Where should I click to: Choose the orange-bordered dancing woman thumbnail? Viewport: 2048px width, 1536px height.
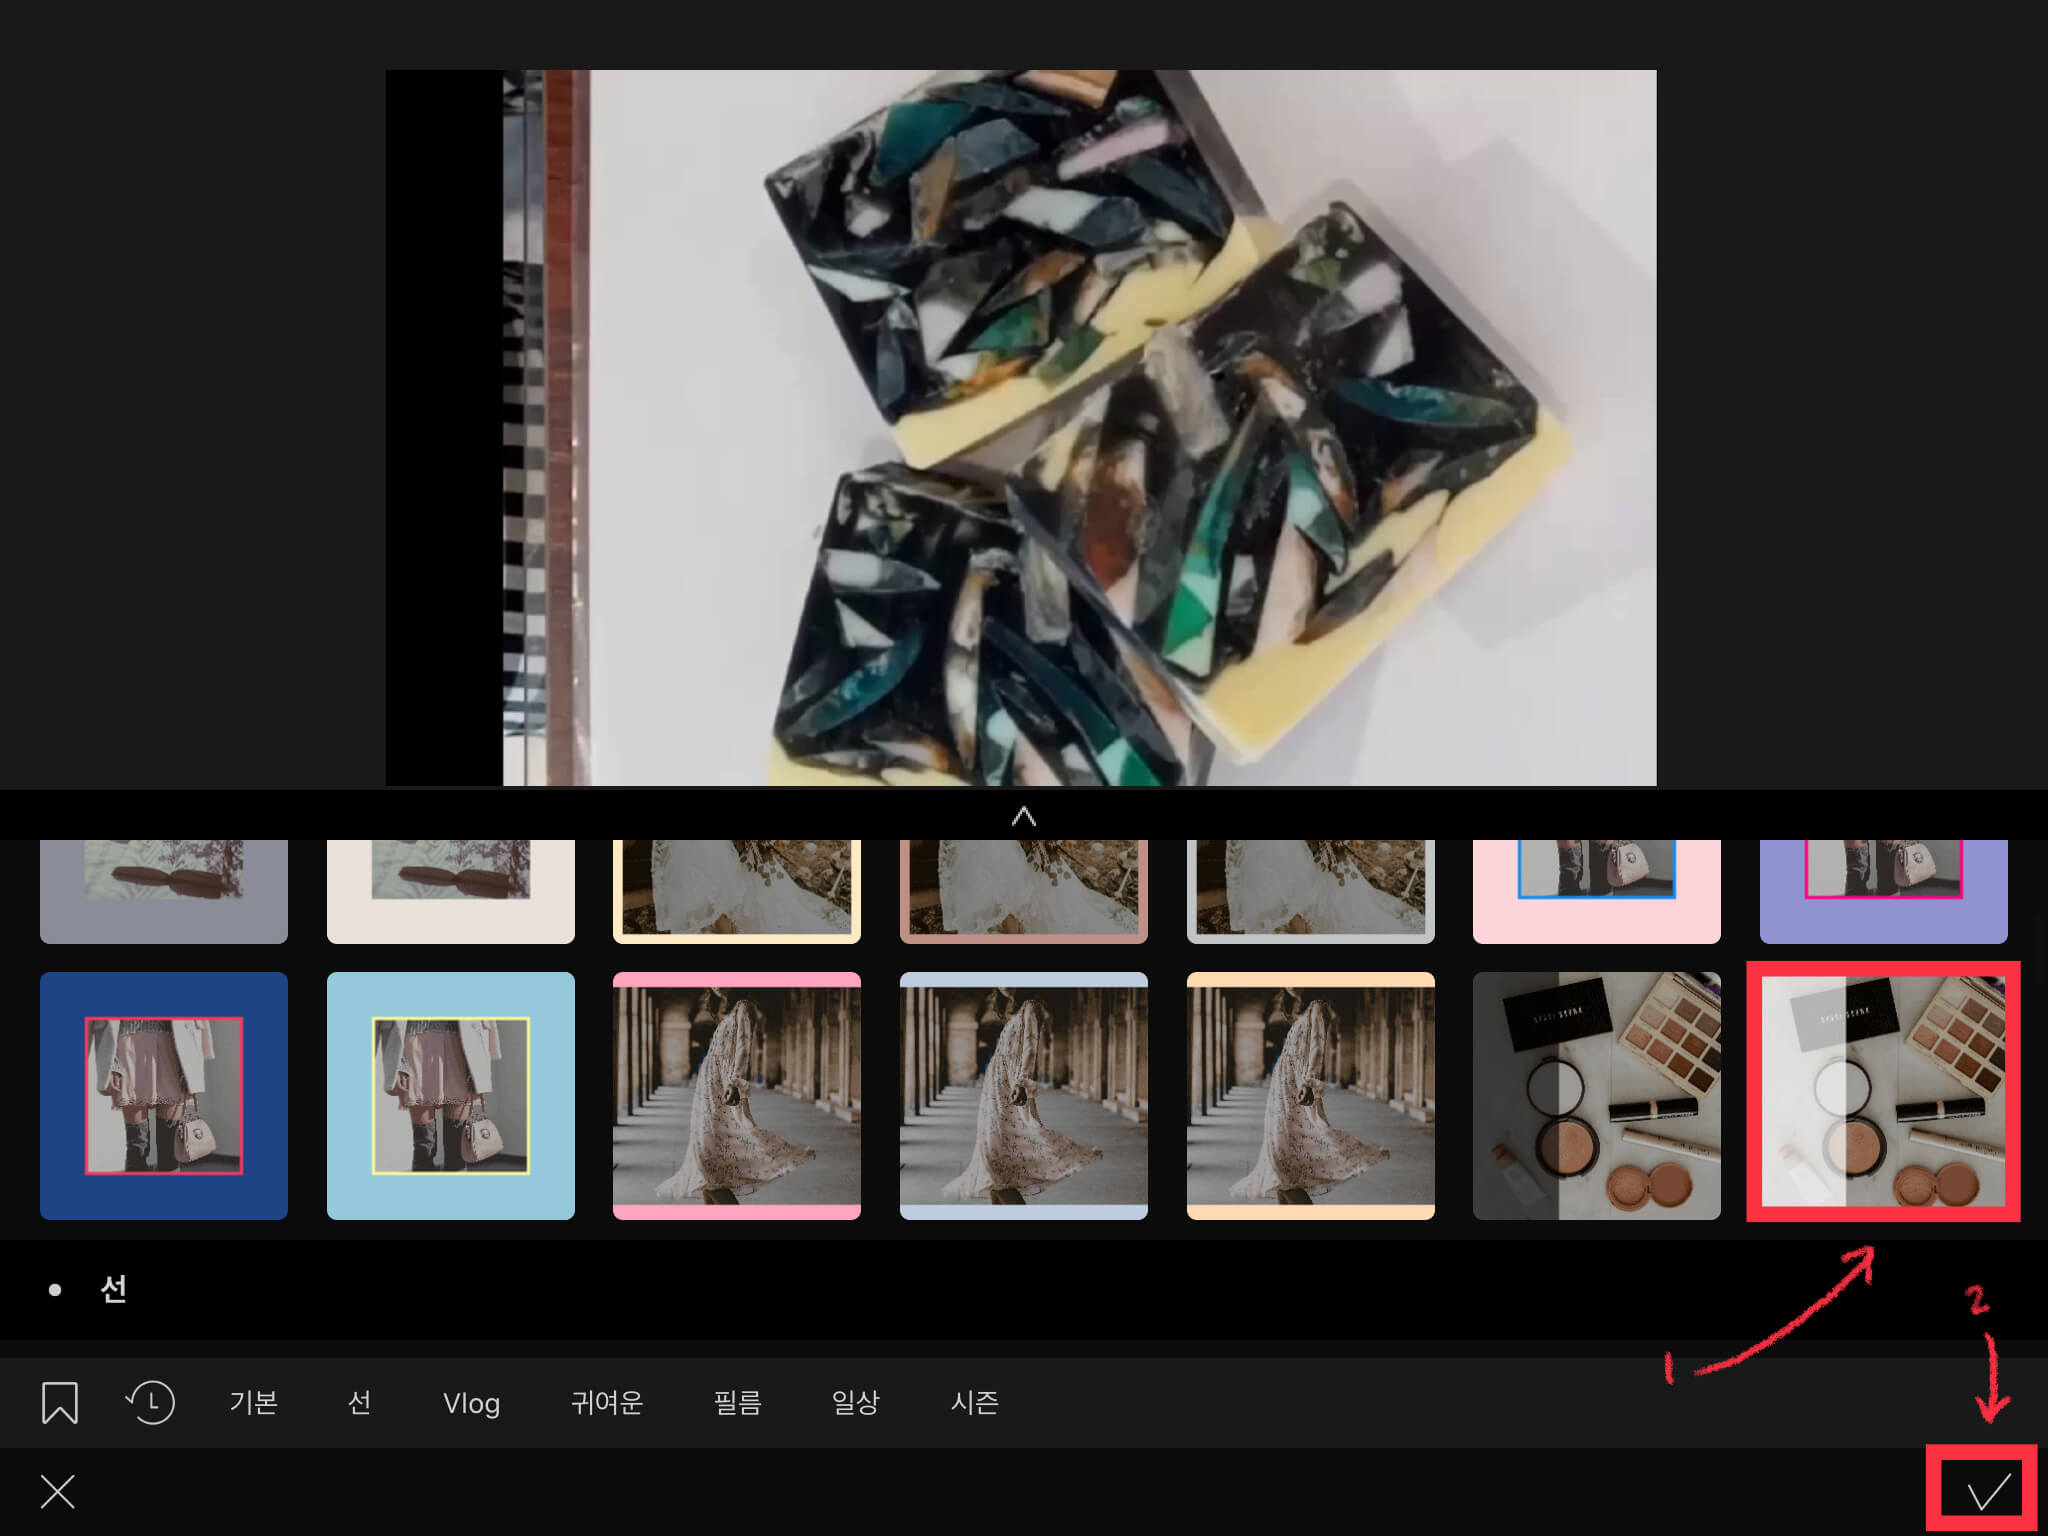[1310, 1095]
